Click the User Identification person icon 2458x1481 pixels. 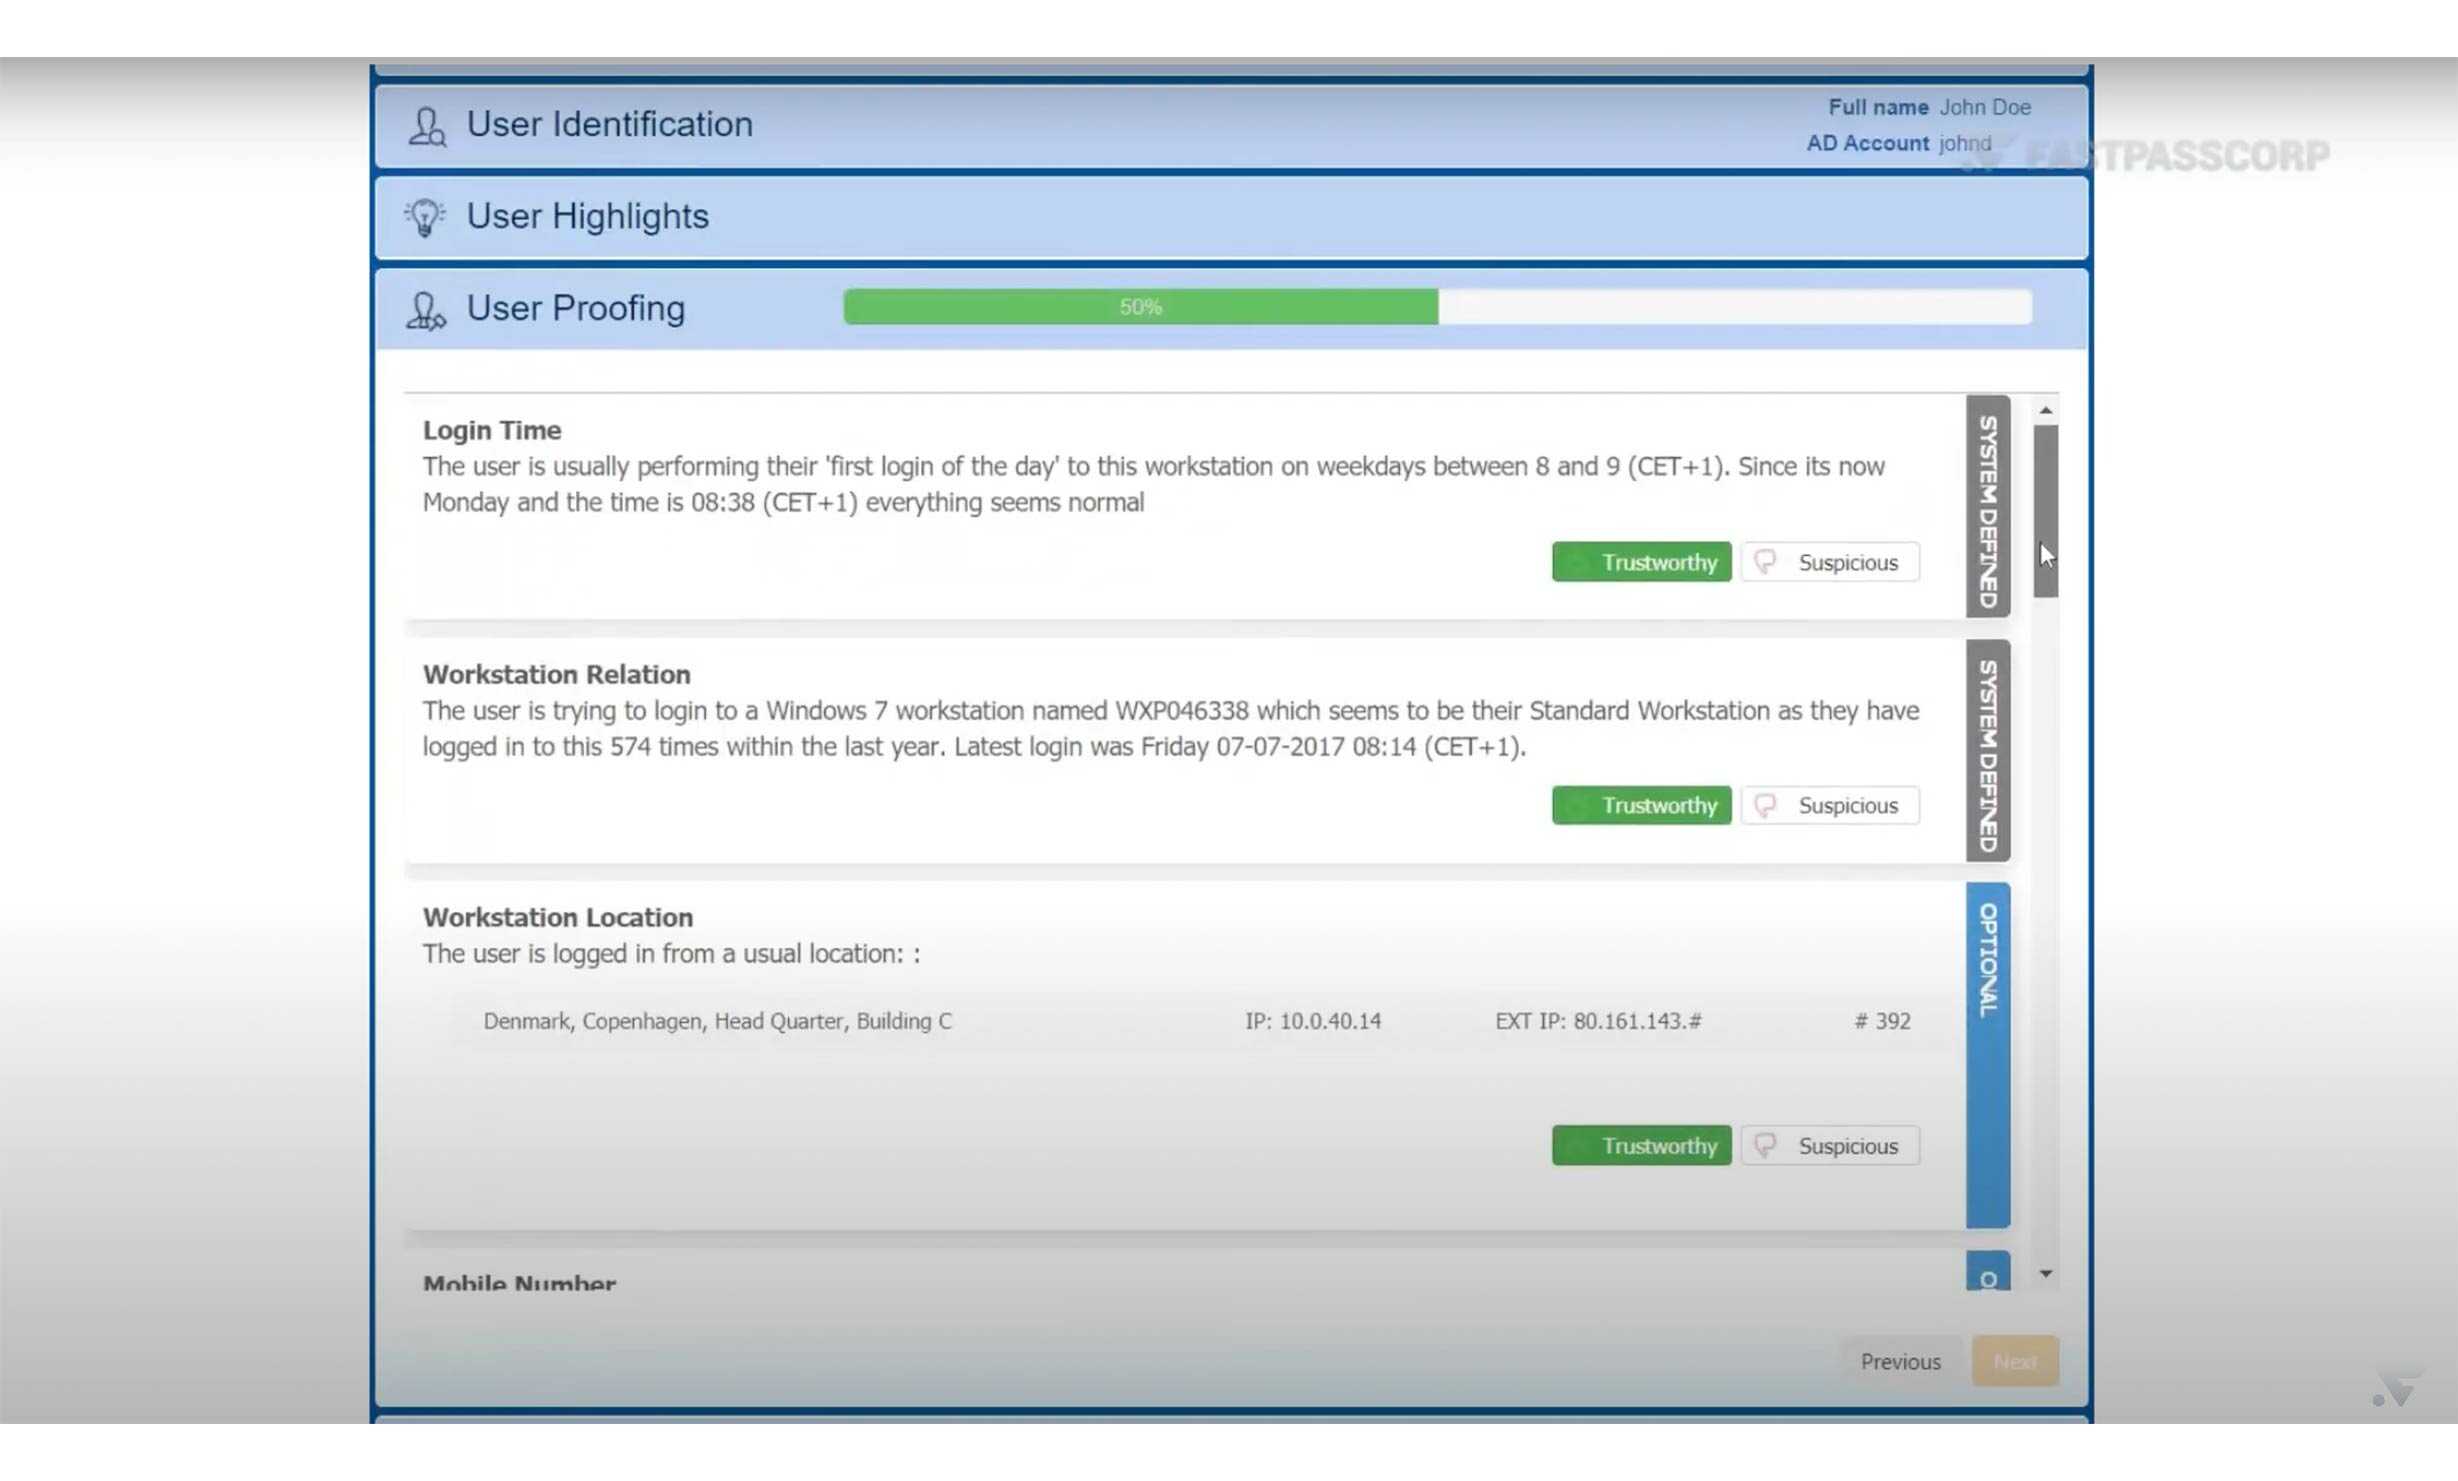pos(427,126)
